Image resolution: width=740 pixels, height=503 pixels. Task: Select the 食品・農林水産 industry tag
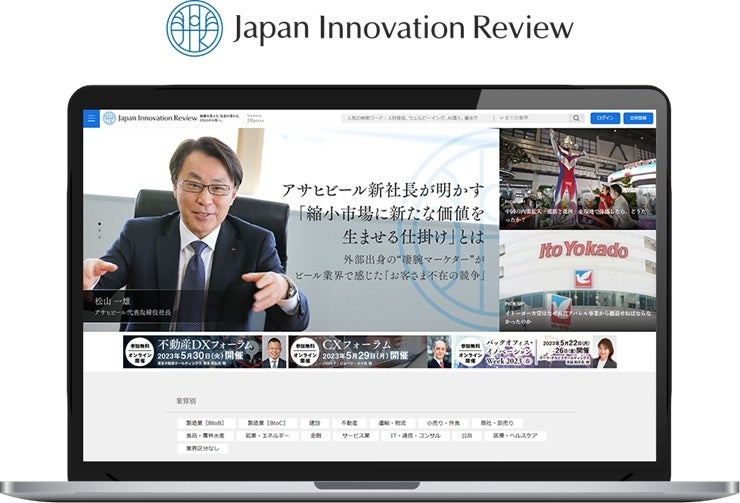(x=205, y=436)
